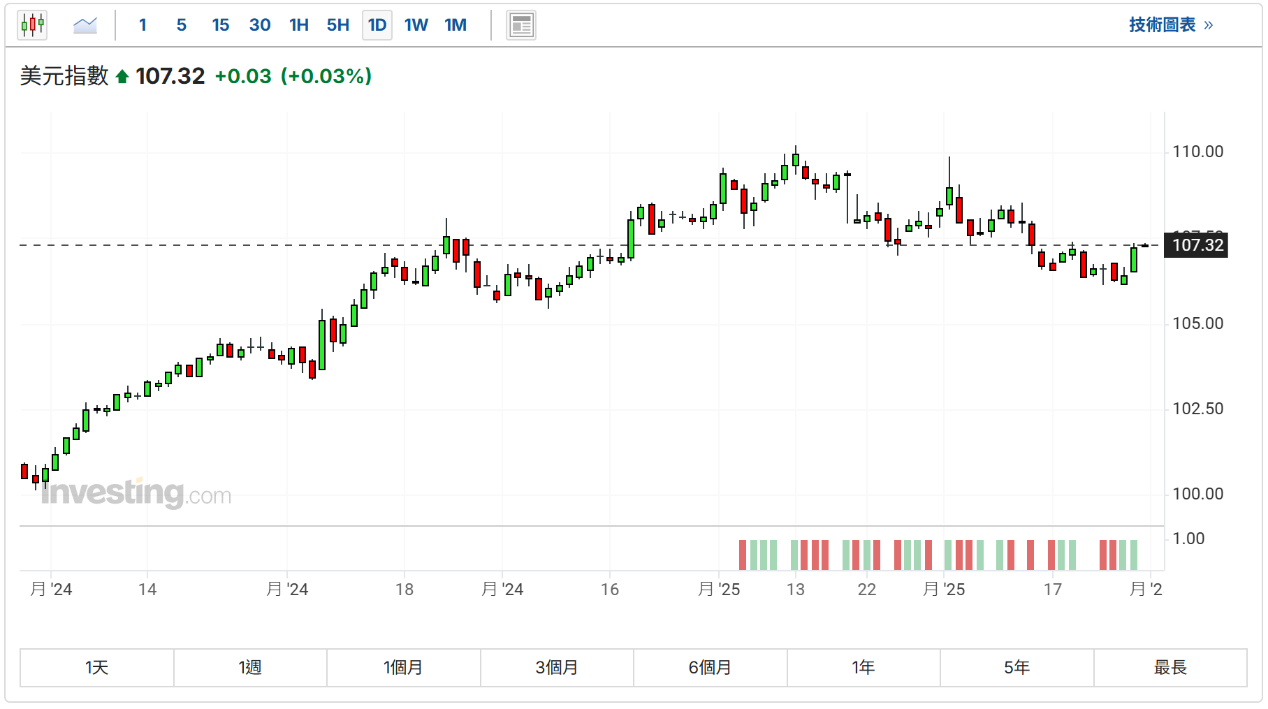Set interval to 1H
Viewport: 1268px width, 709px height.
pos(299,25)
